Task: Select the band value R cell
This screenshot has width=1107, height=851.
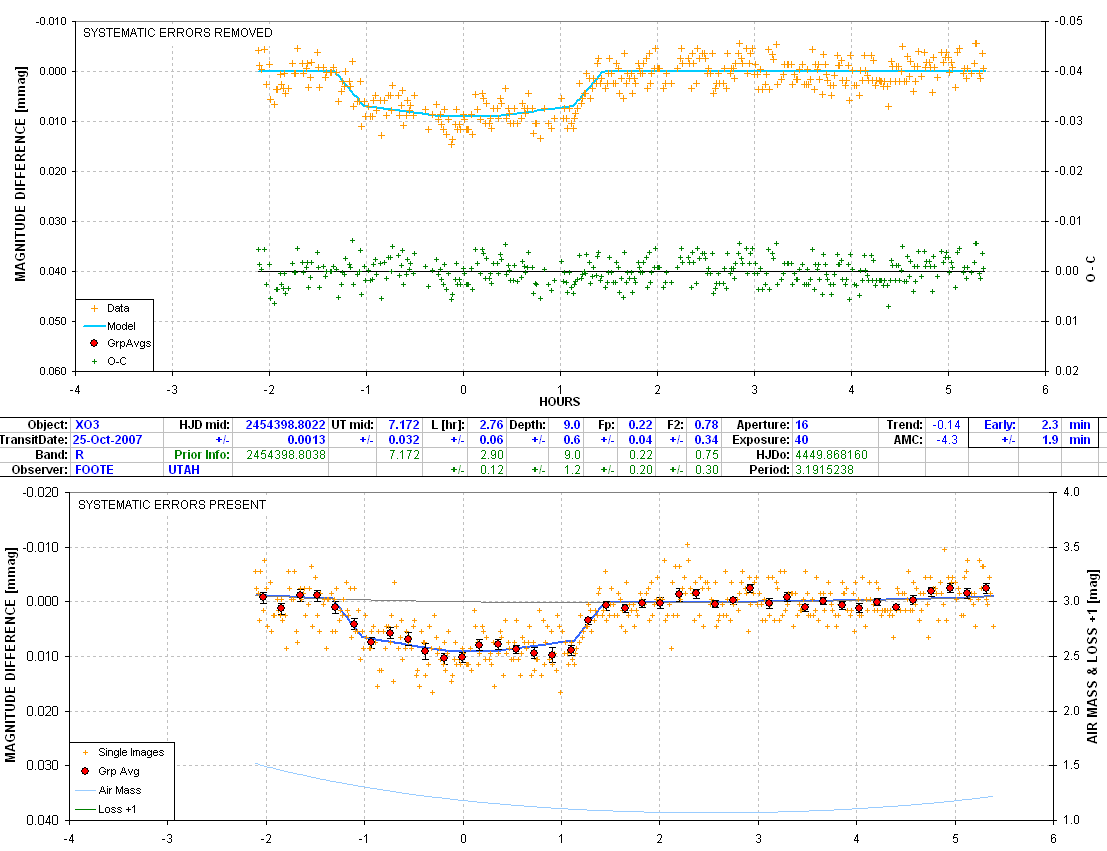Action: point(79,455)
